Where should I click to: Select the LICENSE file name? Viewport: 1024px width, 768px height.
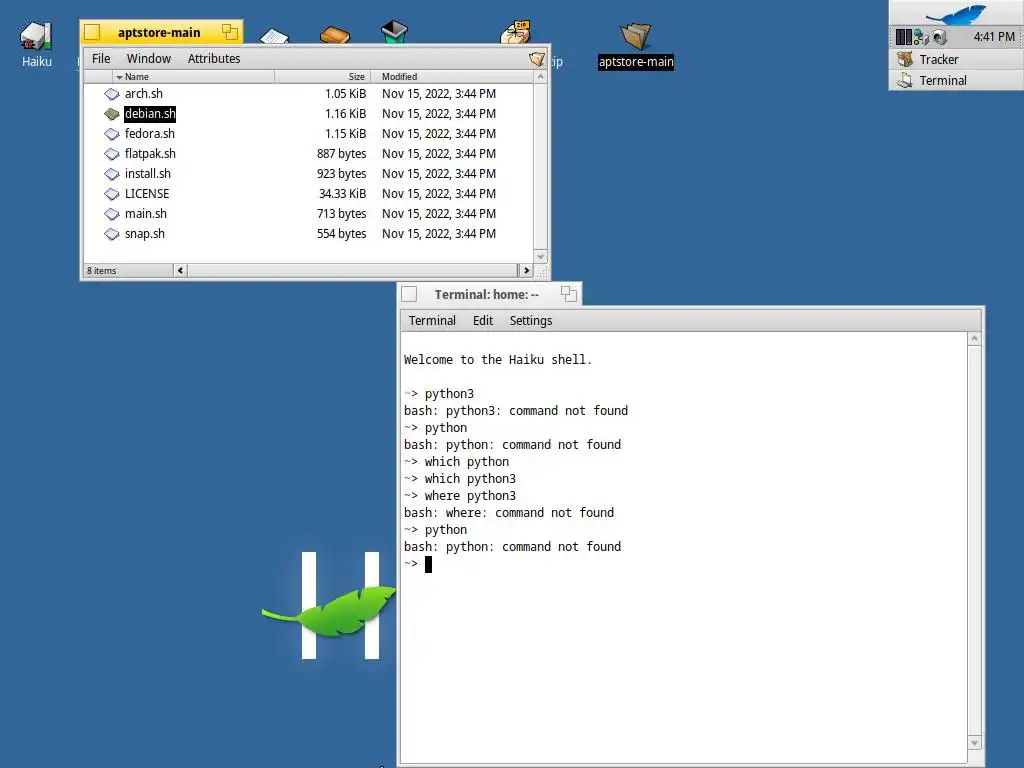coord(147,194)
